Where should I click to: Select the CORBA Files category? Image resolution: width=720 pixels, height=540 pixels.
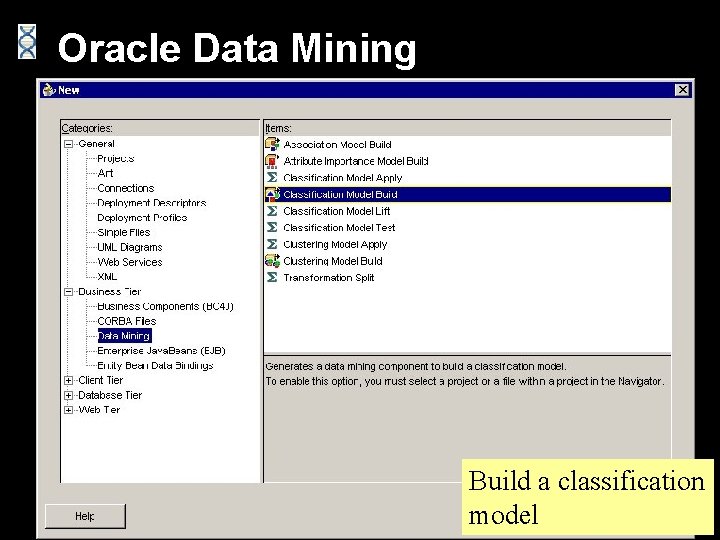pyautogui.click(x=127, y=321)
